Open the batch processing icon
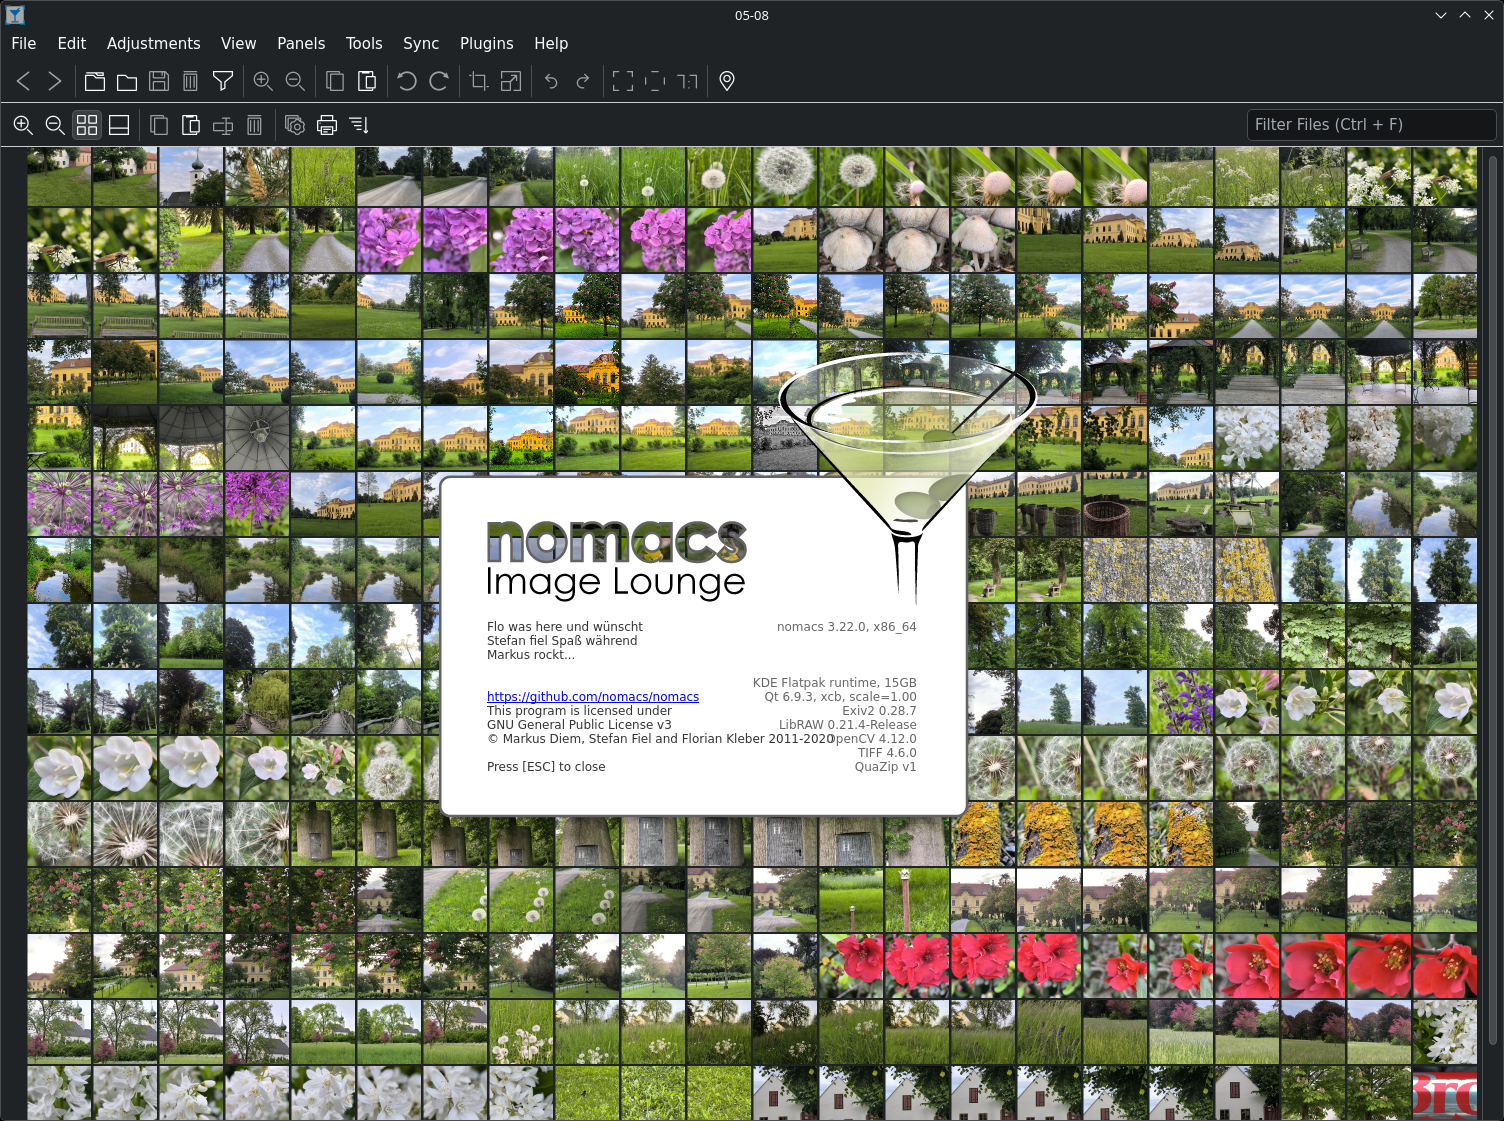Viewport: 1504px width, 1121px height. [295, 125]
